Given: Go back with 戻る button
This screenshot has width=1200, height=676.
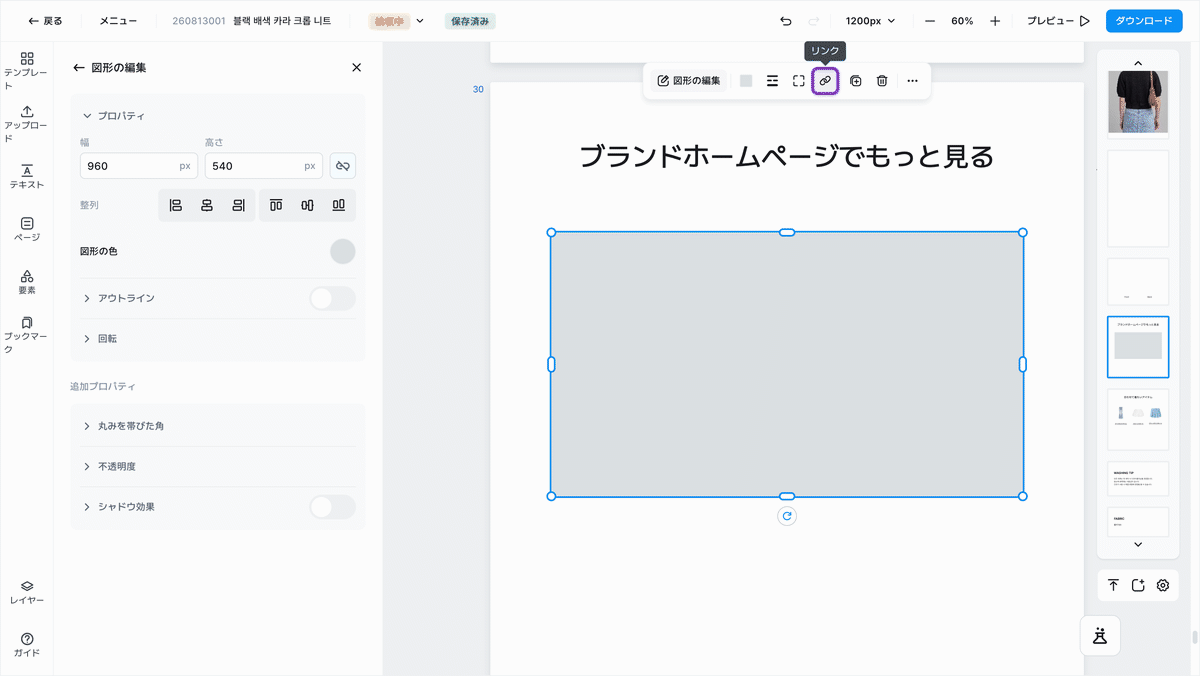Looking at the screenshot, I should coord(45,21).
